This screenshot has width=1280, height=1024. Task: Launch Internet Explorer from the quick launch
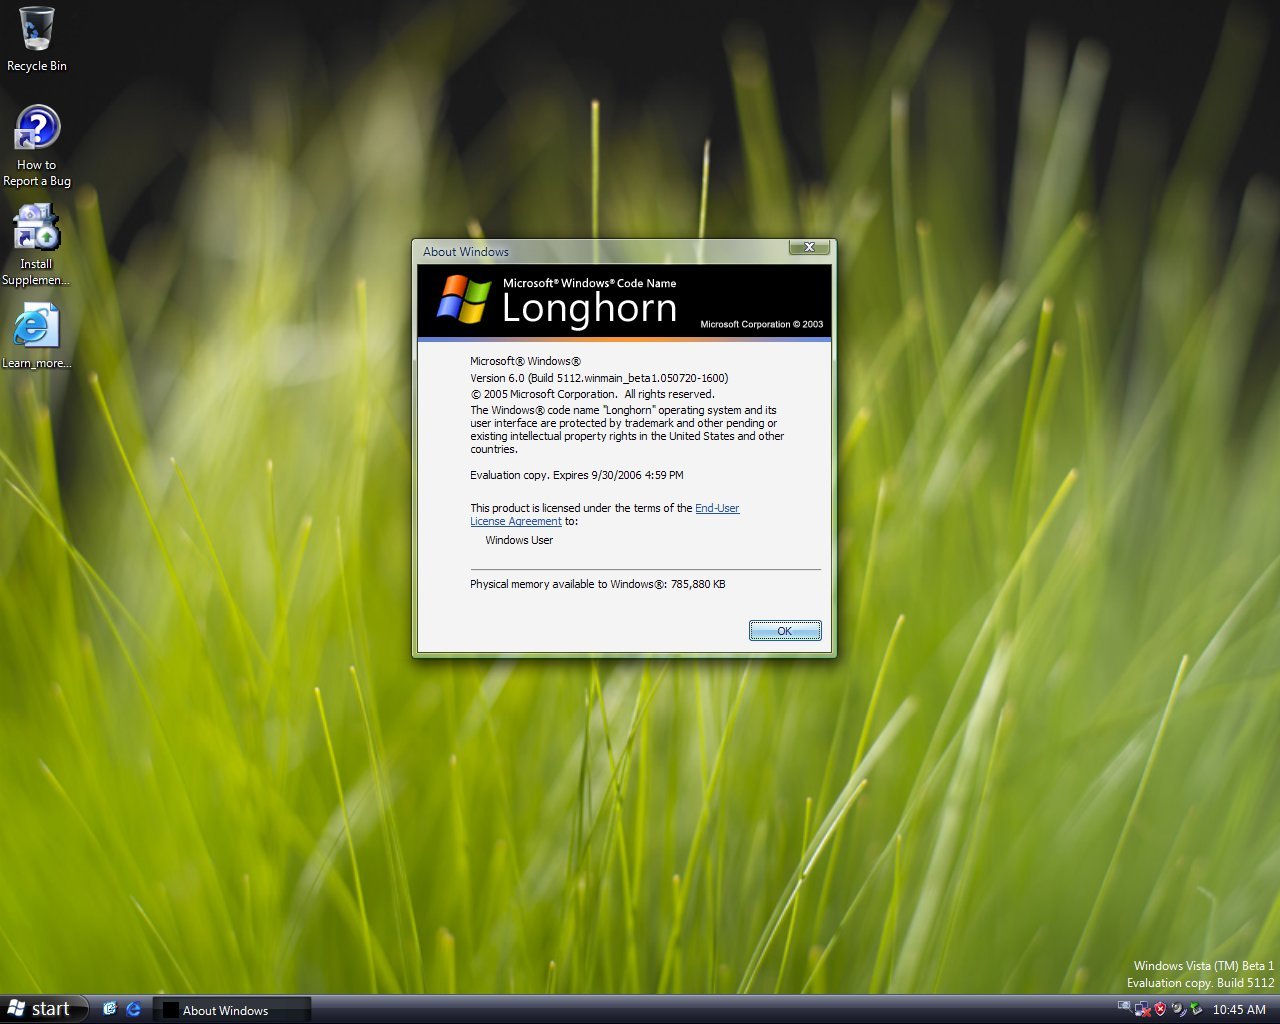click(x=133, y=1009)
